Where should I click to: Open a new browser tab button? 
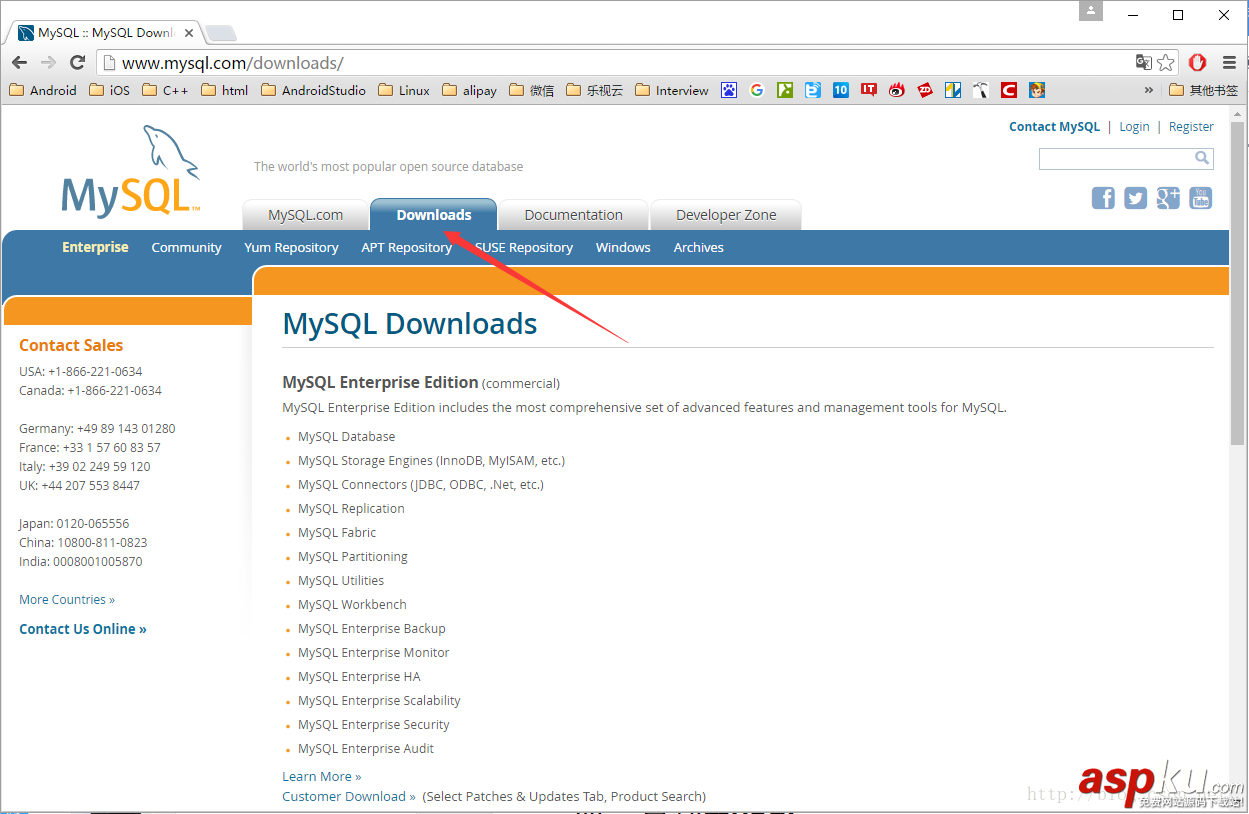[x=221, y=33]
